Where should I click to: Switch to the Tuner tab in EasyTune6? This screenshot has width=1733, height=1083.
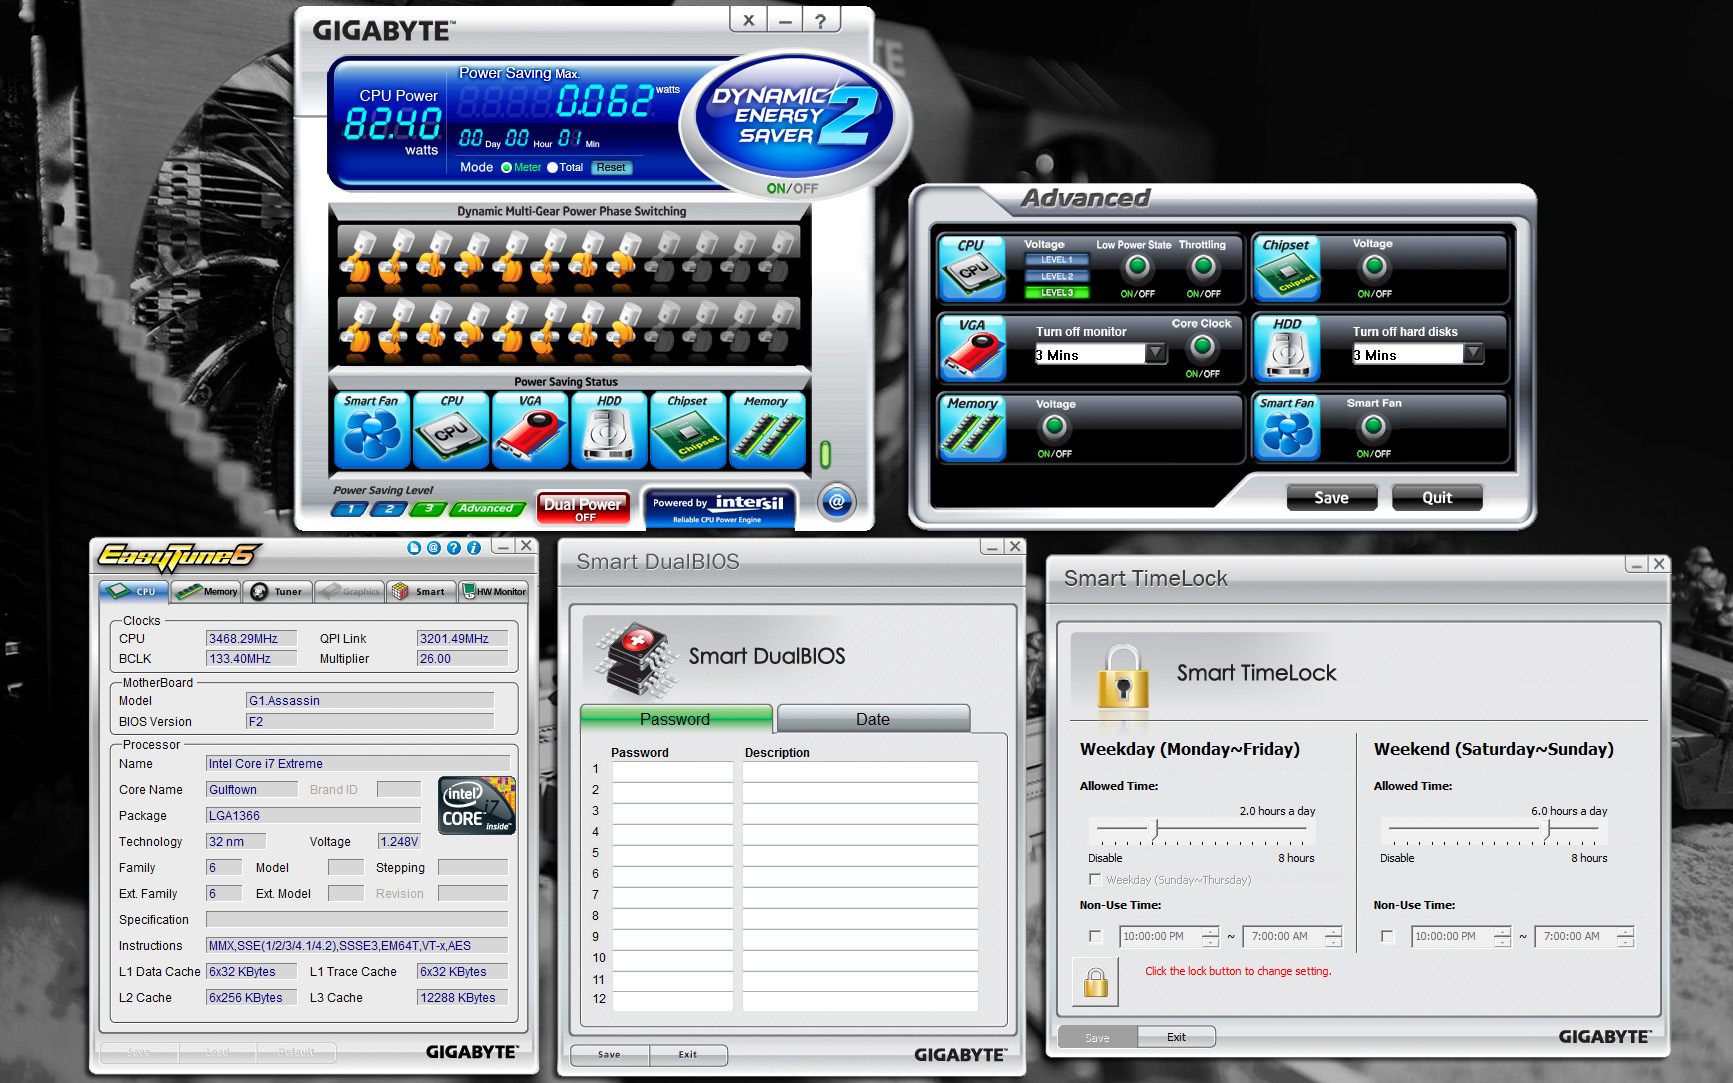coord(278,591)
